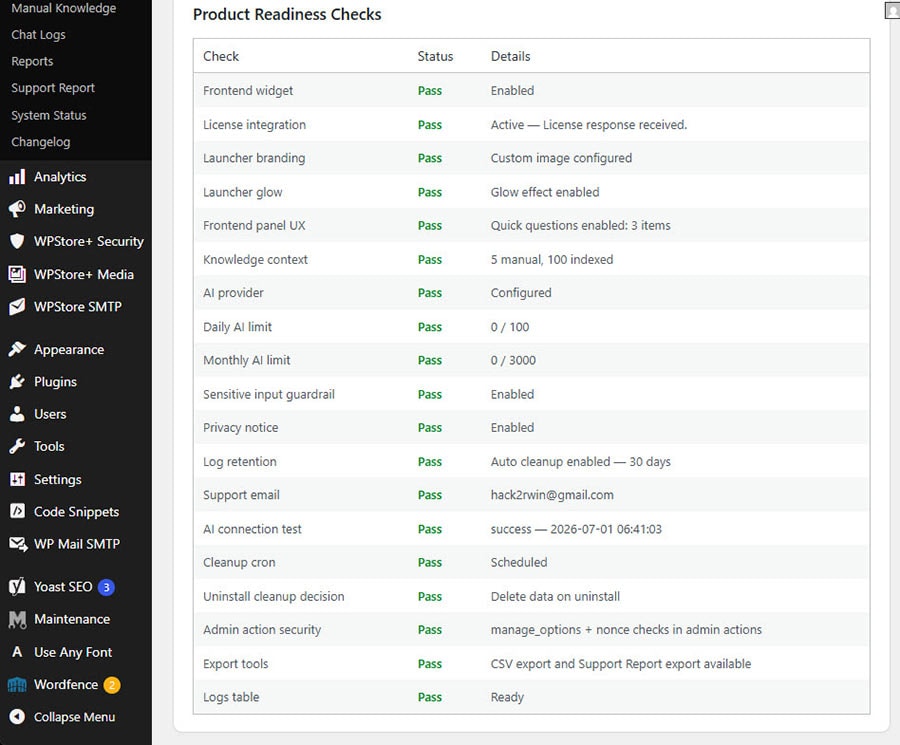Click the Daily AI limit 0 / 100 value

point(510,327)
